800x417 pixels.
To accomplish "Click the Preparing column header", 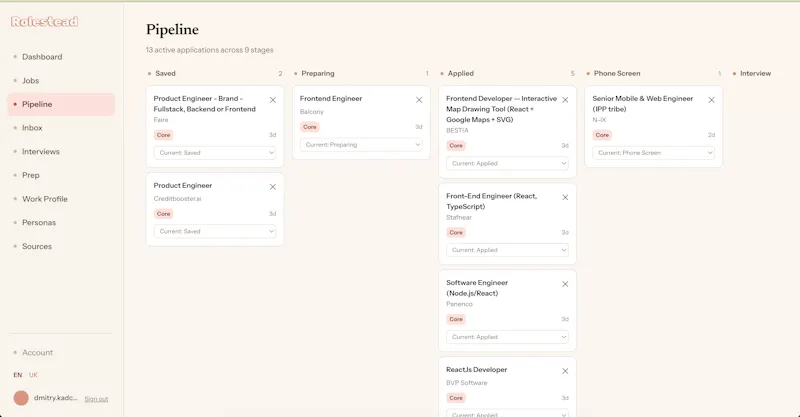I will (318, 73).
